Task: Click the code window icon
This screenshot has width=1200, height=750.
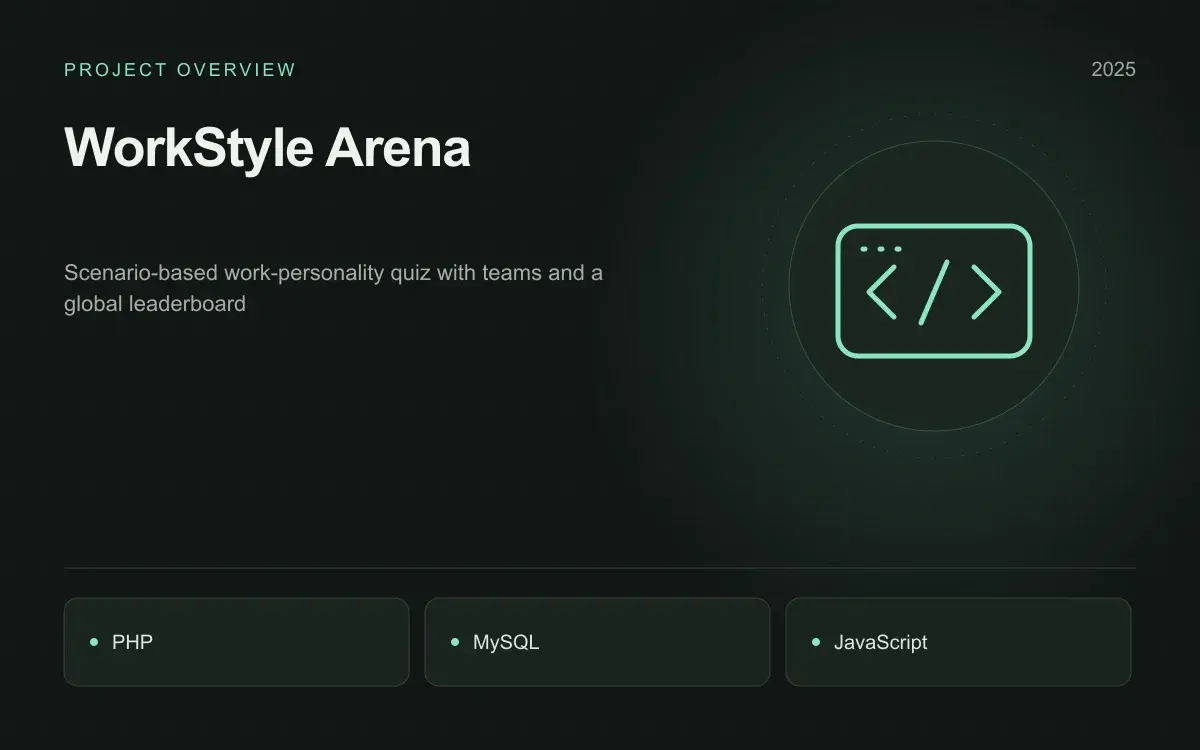Action: [x=933, y=291]
